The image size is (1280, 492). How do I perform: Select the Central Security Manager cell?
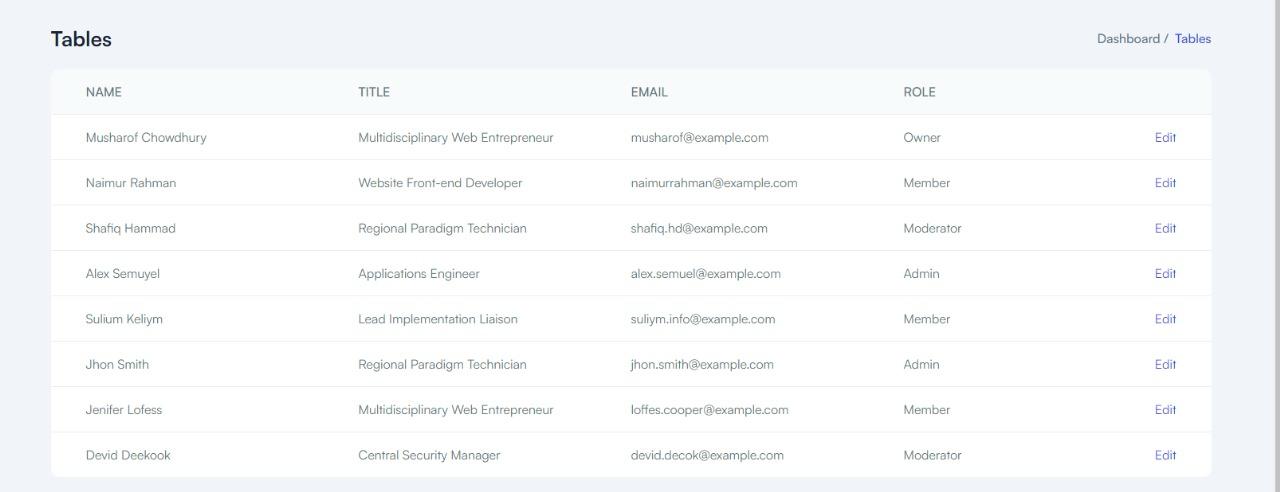pos(429,455)
